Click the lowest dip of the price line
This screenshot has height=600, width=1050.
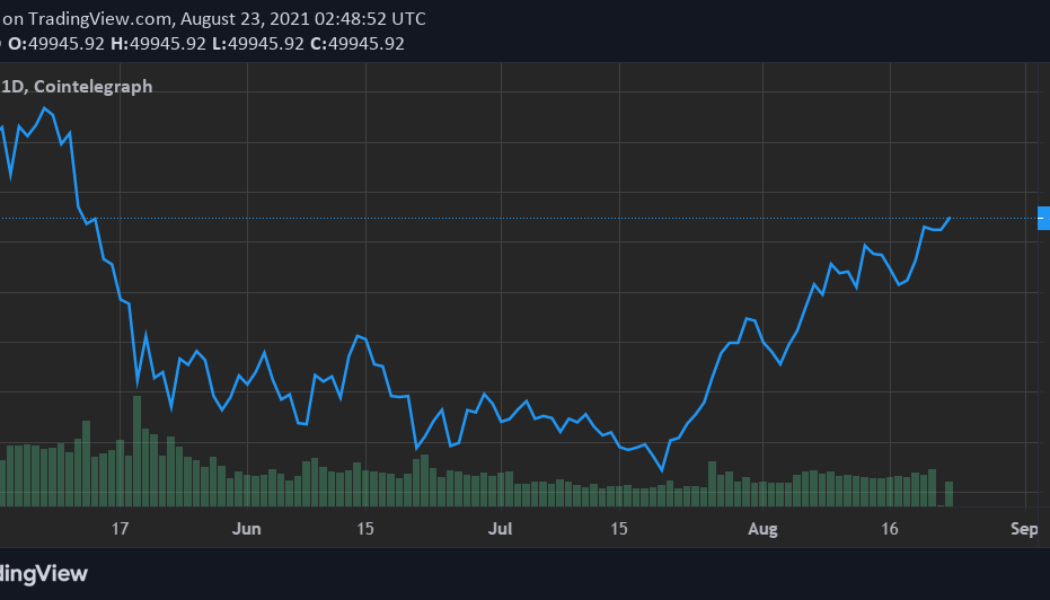(661, 470)
